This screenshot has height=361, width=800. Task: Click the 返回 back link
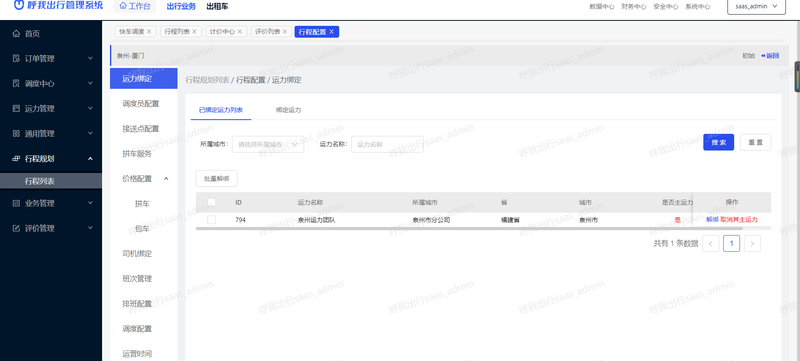click(770, 56)
